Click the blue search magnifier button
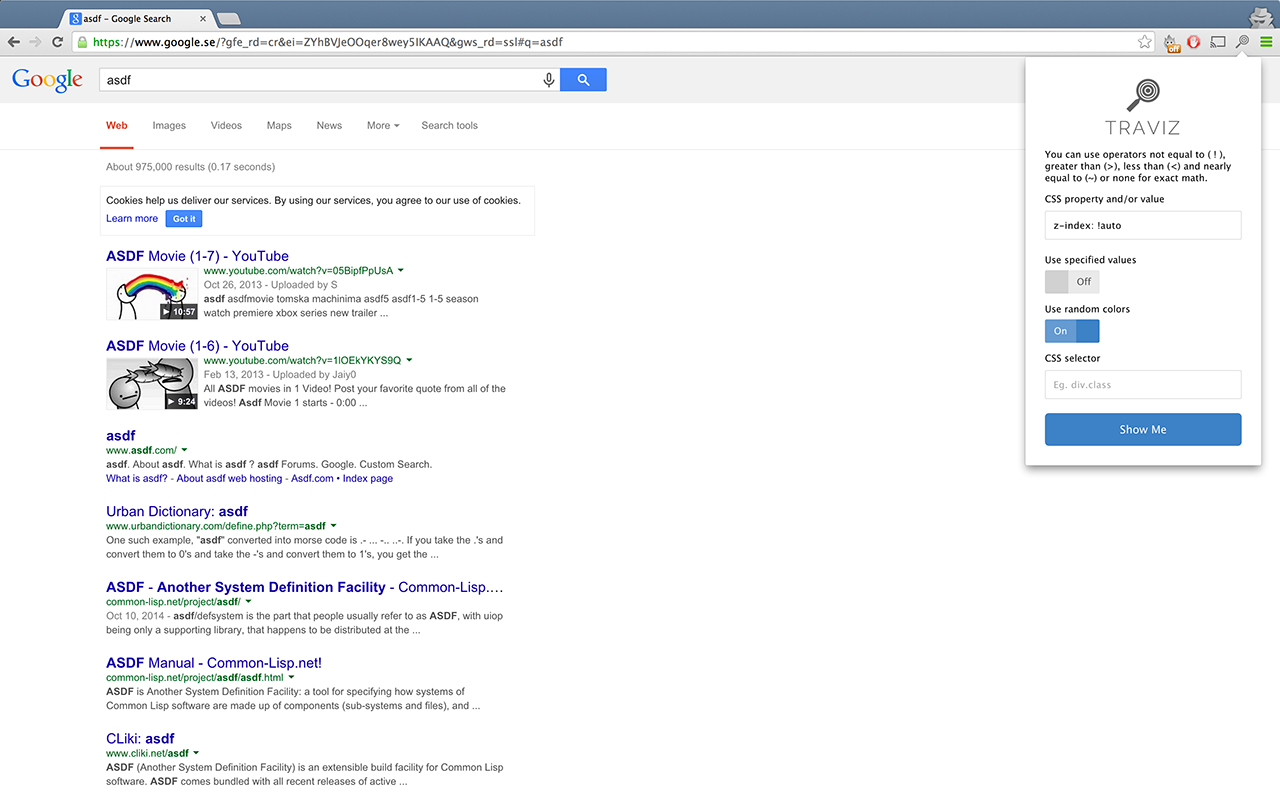 (583, 79)
